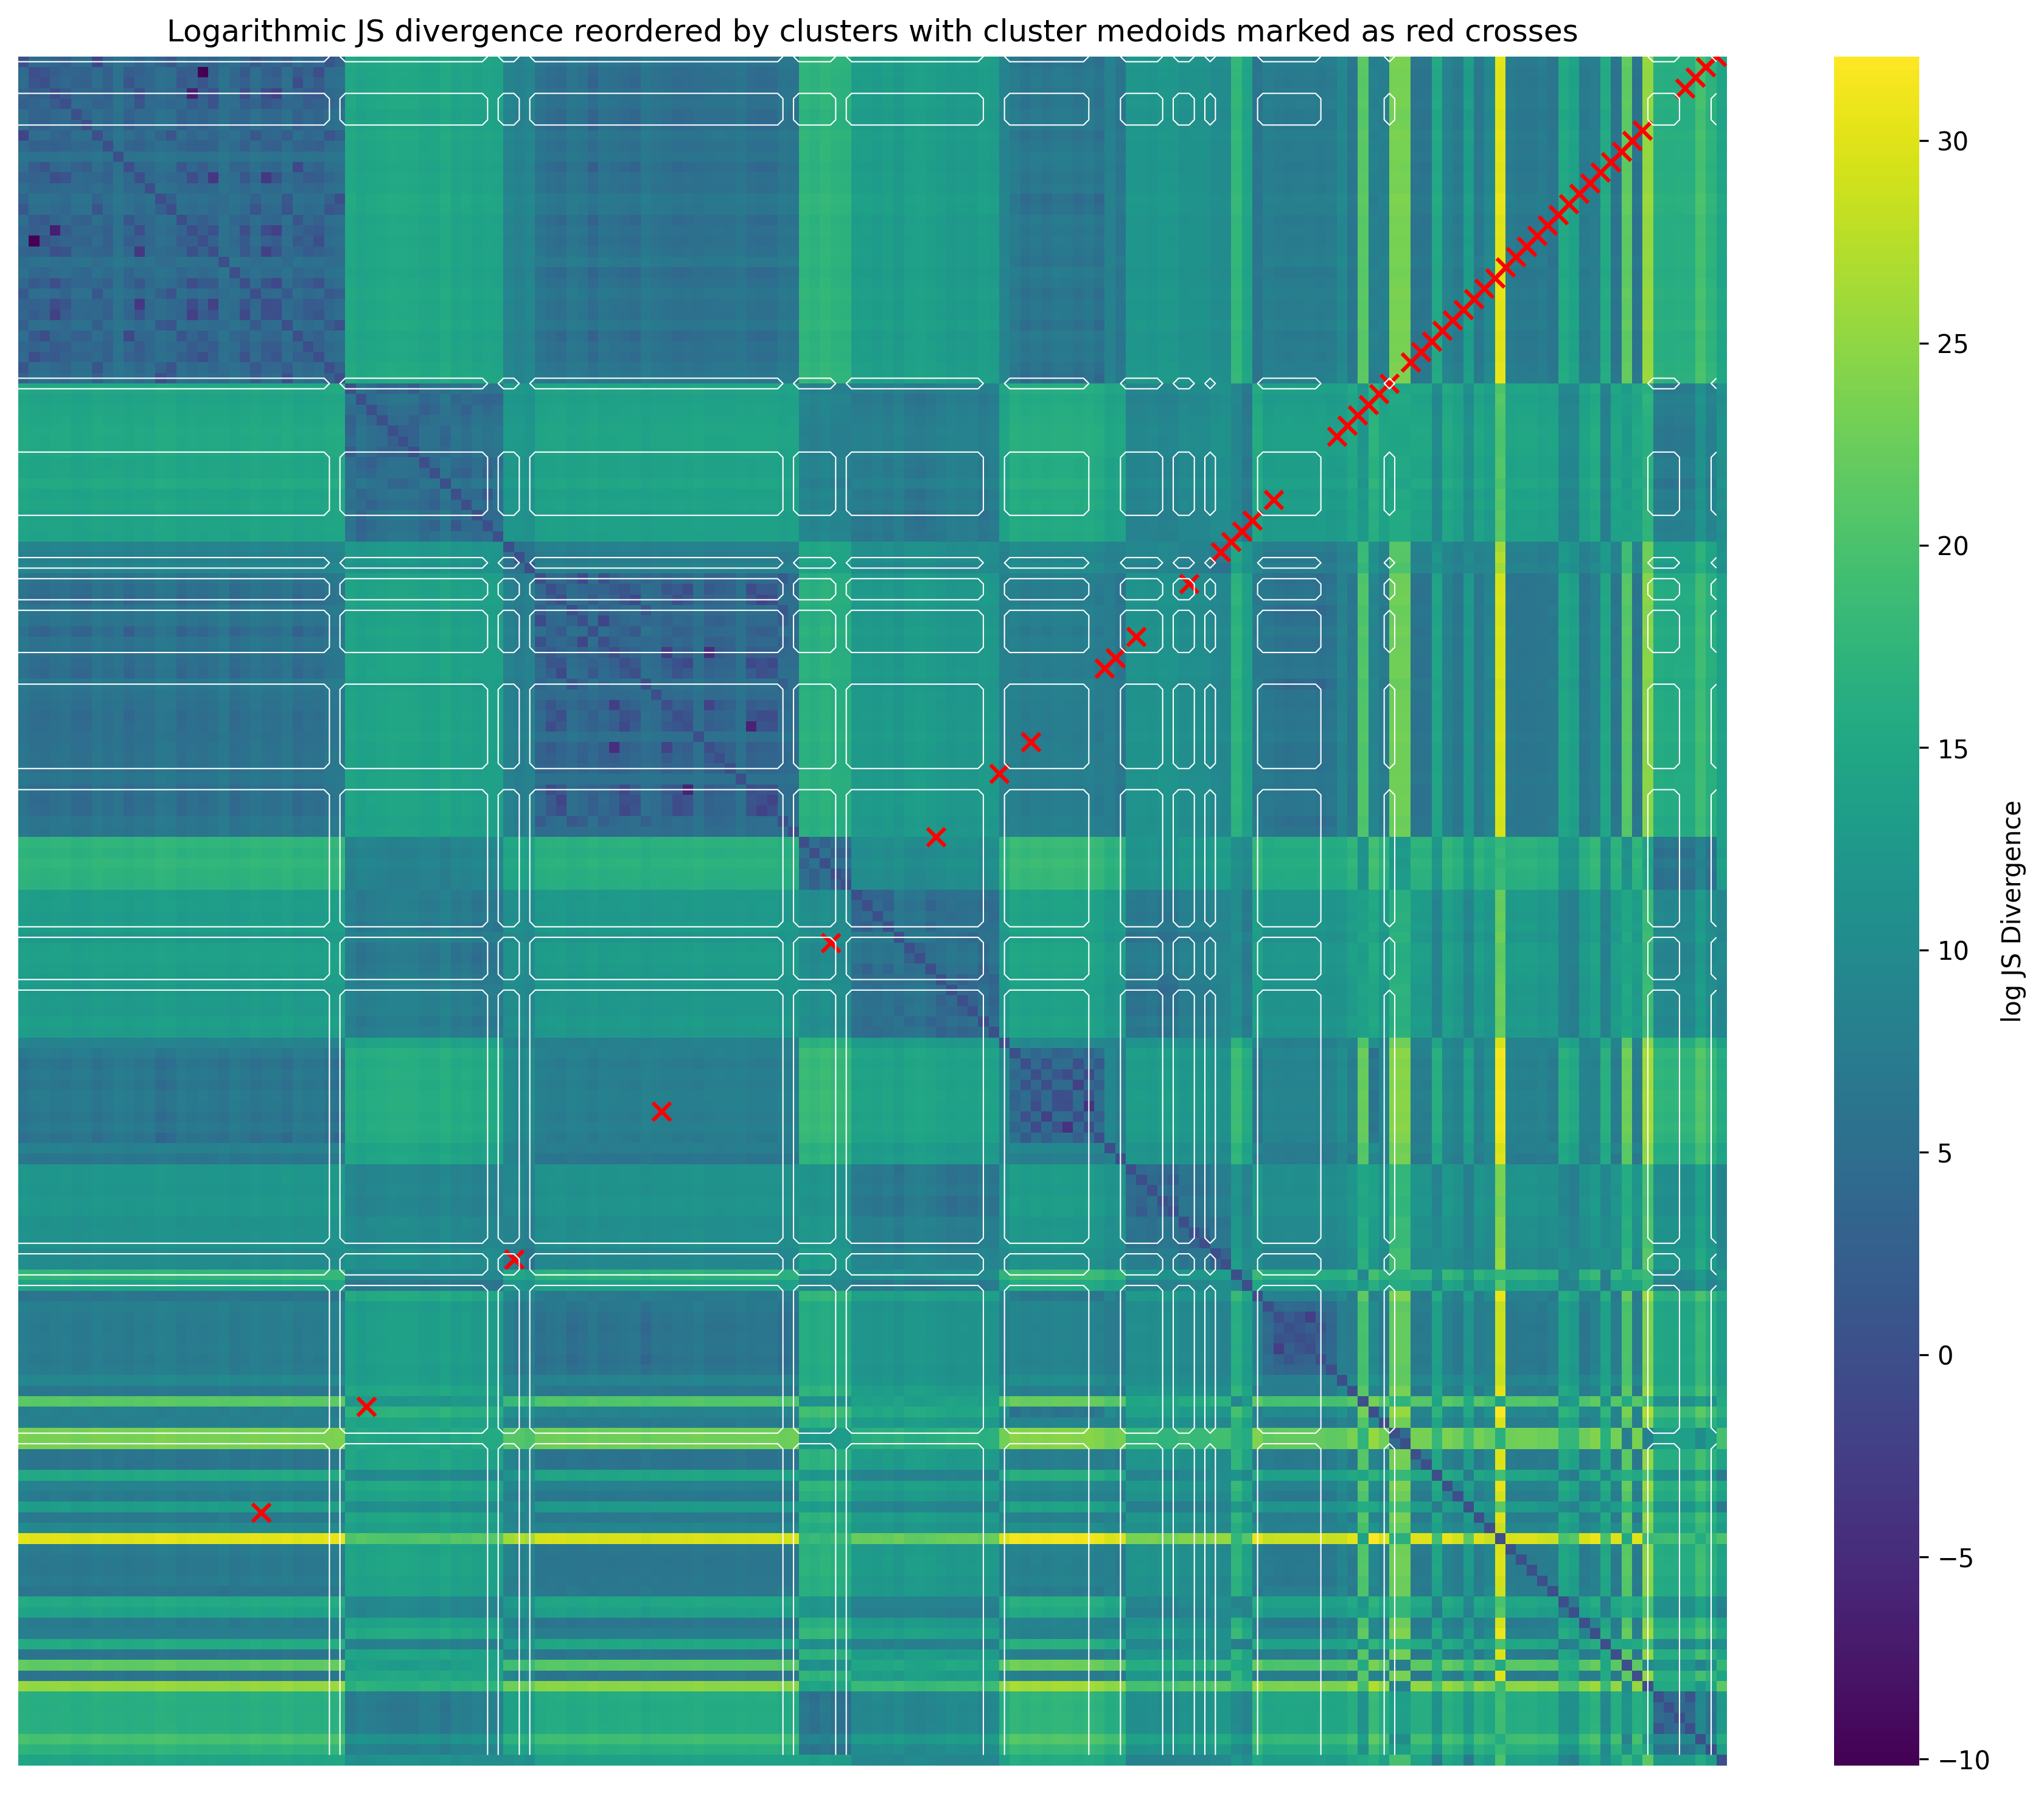Viewport: 2044px width, 1793px height.
Task: Click the colorbar tick label 30
Action: pos(1954,142)
